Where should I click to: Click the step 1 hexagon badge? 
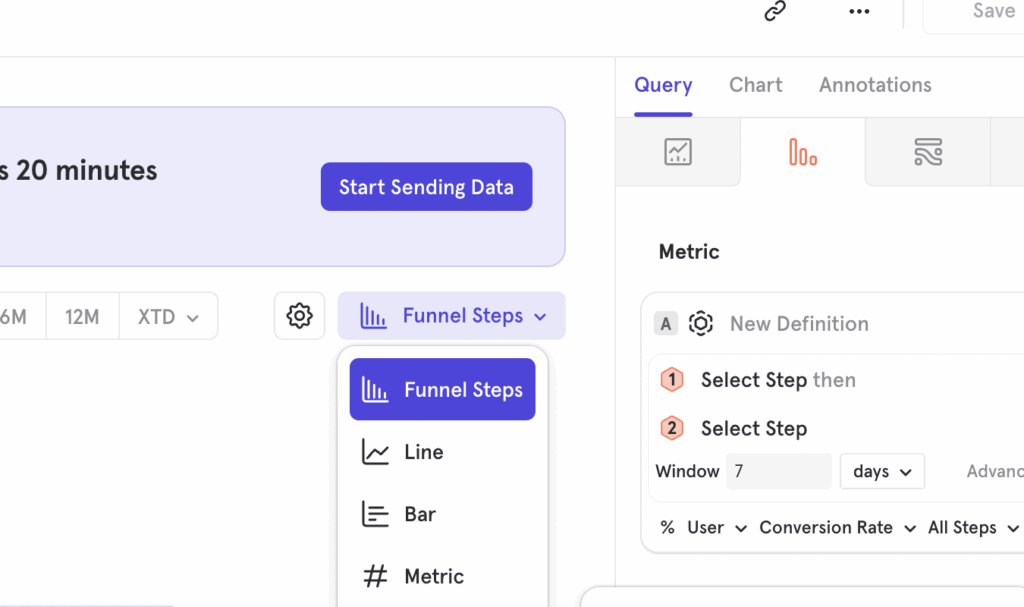(672, 380)
